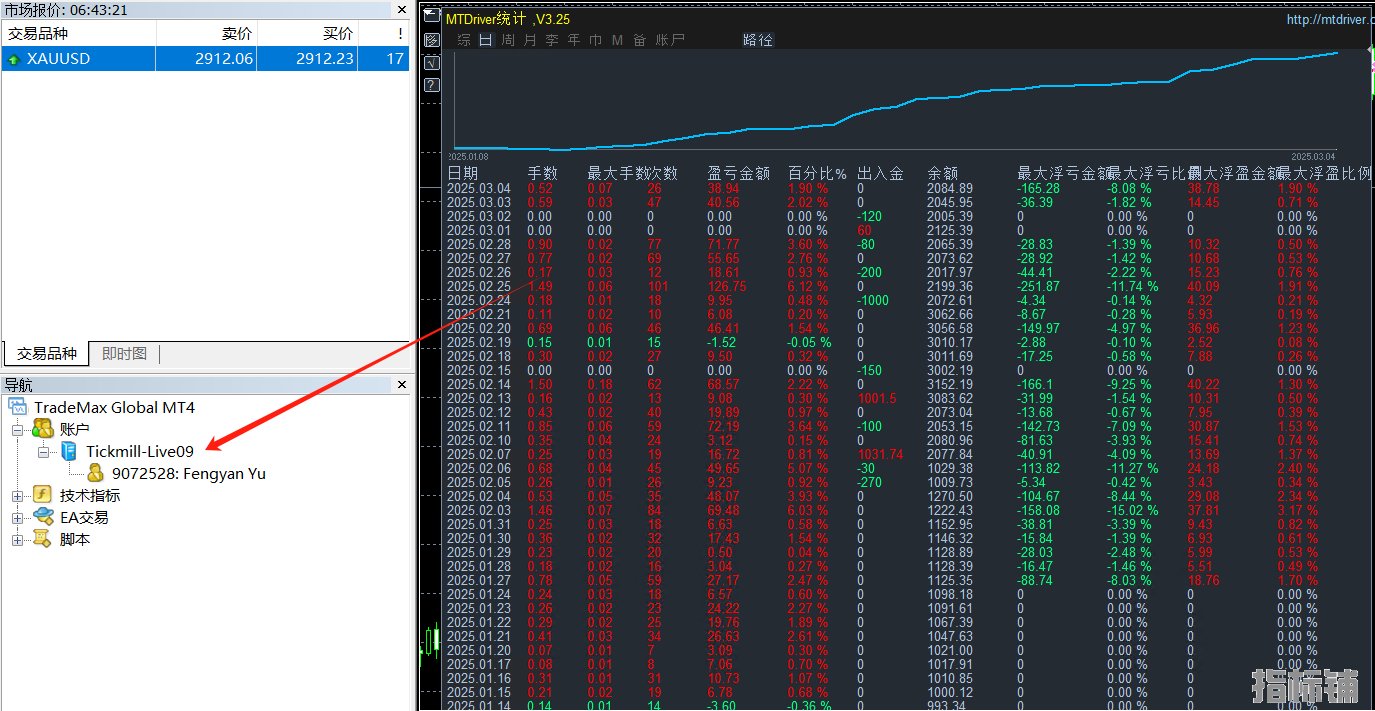
Task: Select the 综 summary statistics tab
Action: tap(464, 40)
